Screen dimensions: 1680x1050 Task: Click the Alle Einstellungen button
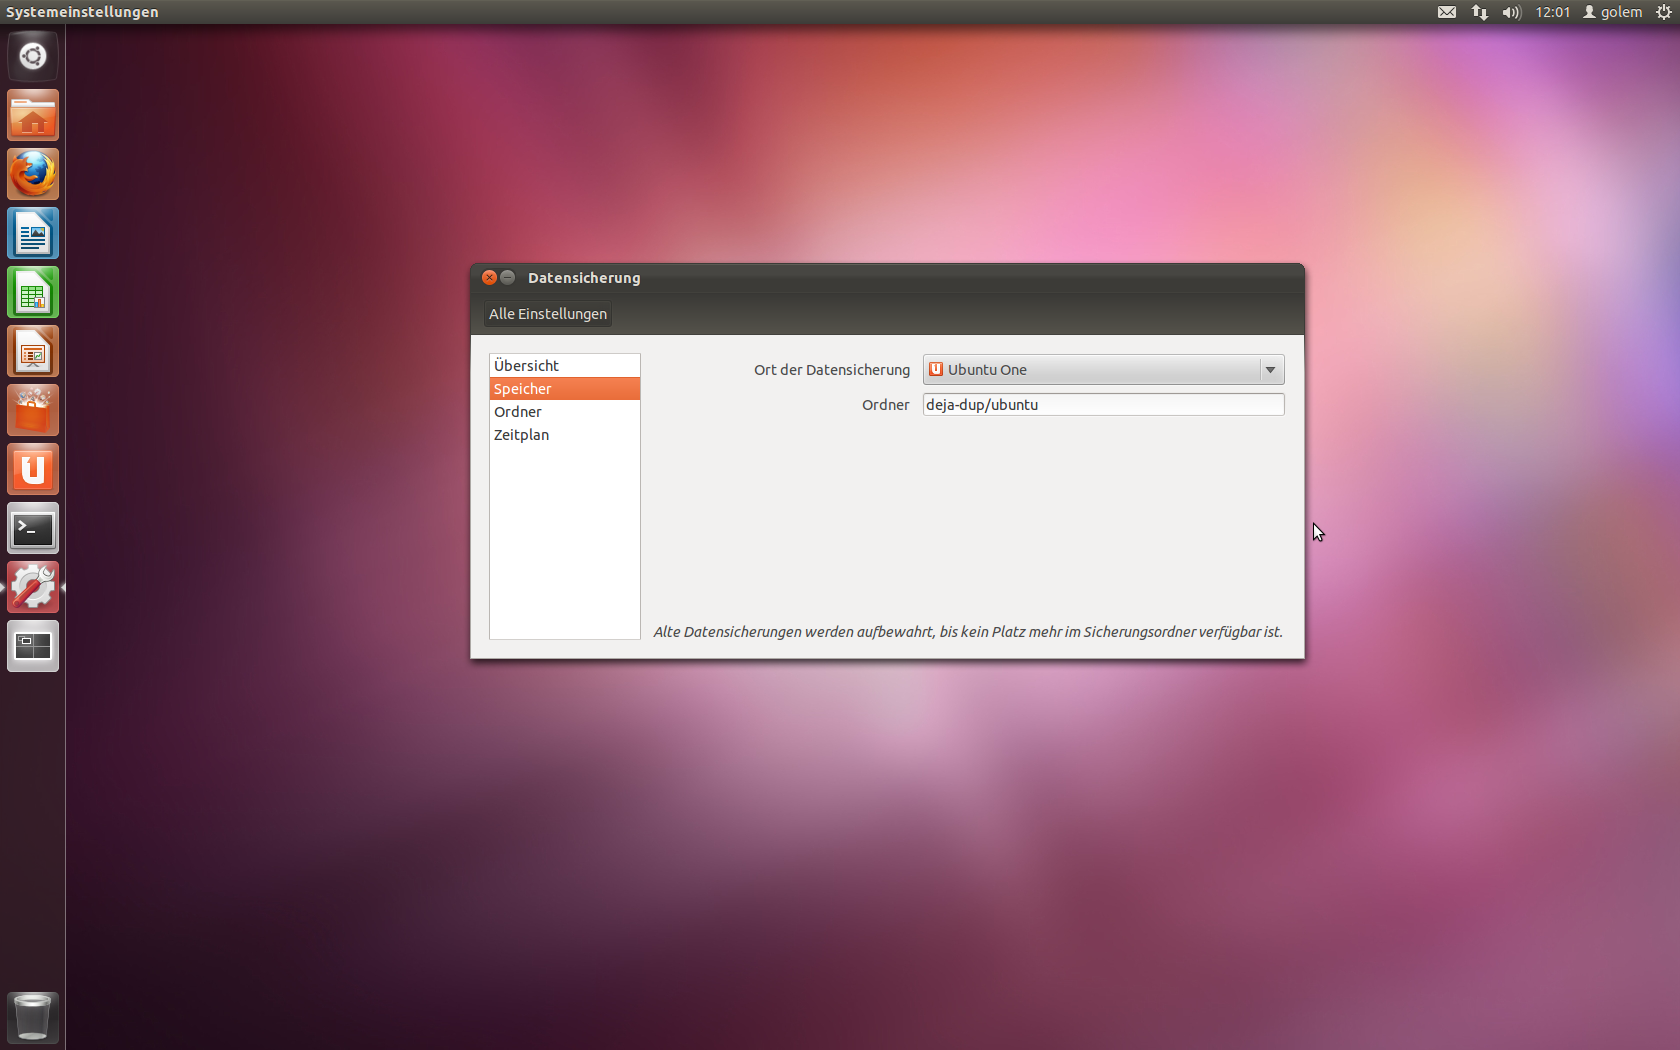pos(547,313)
